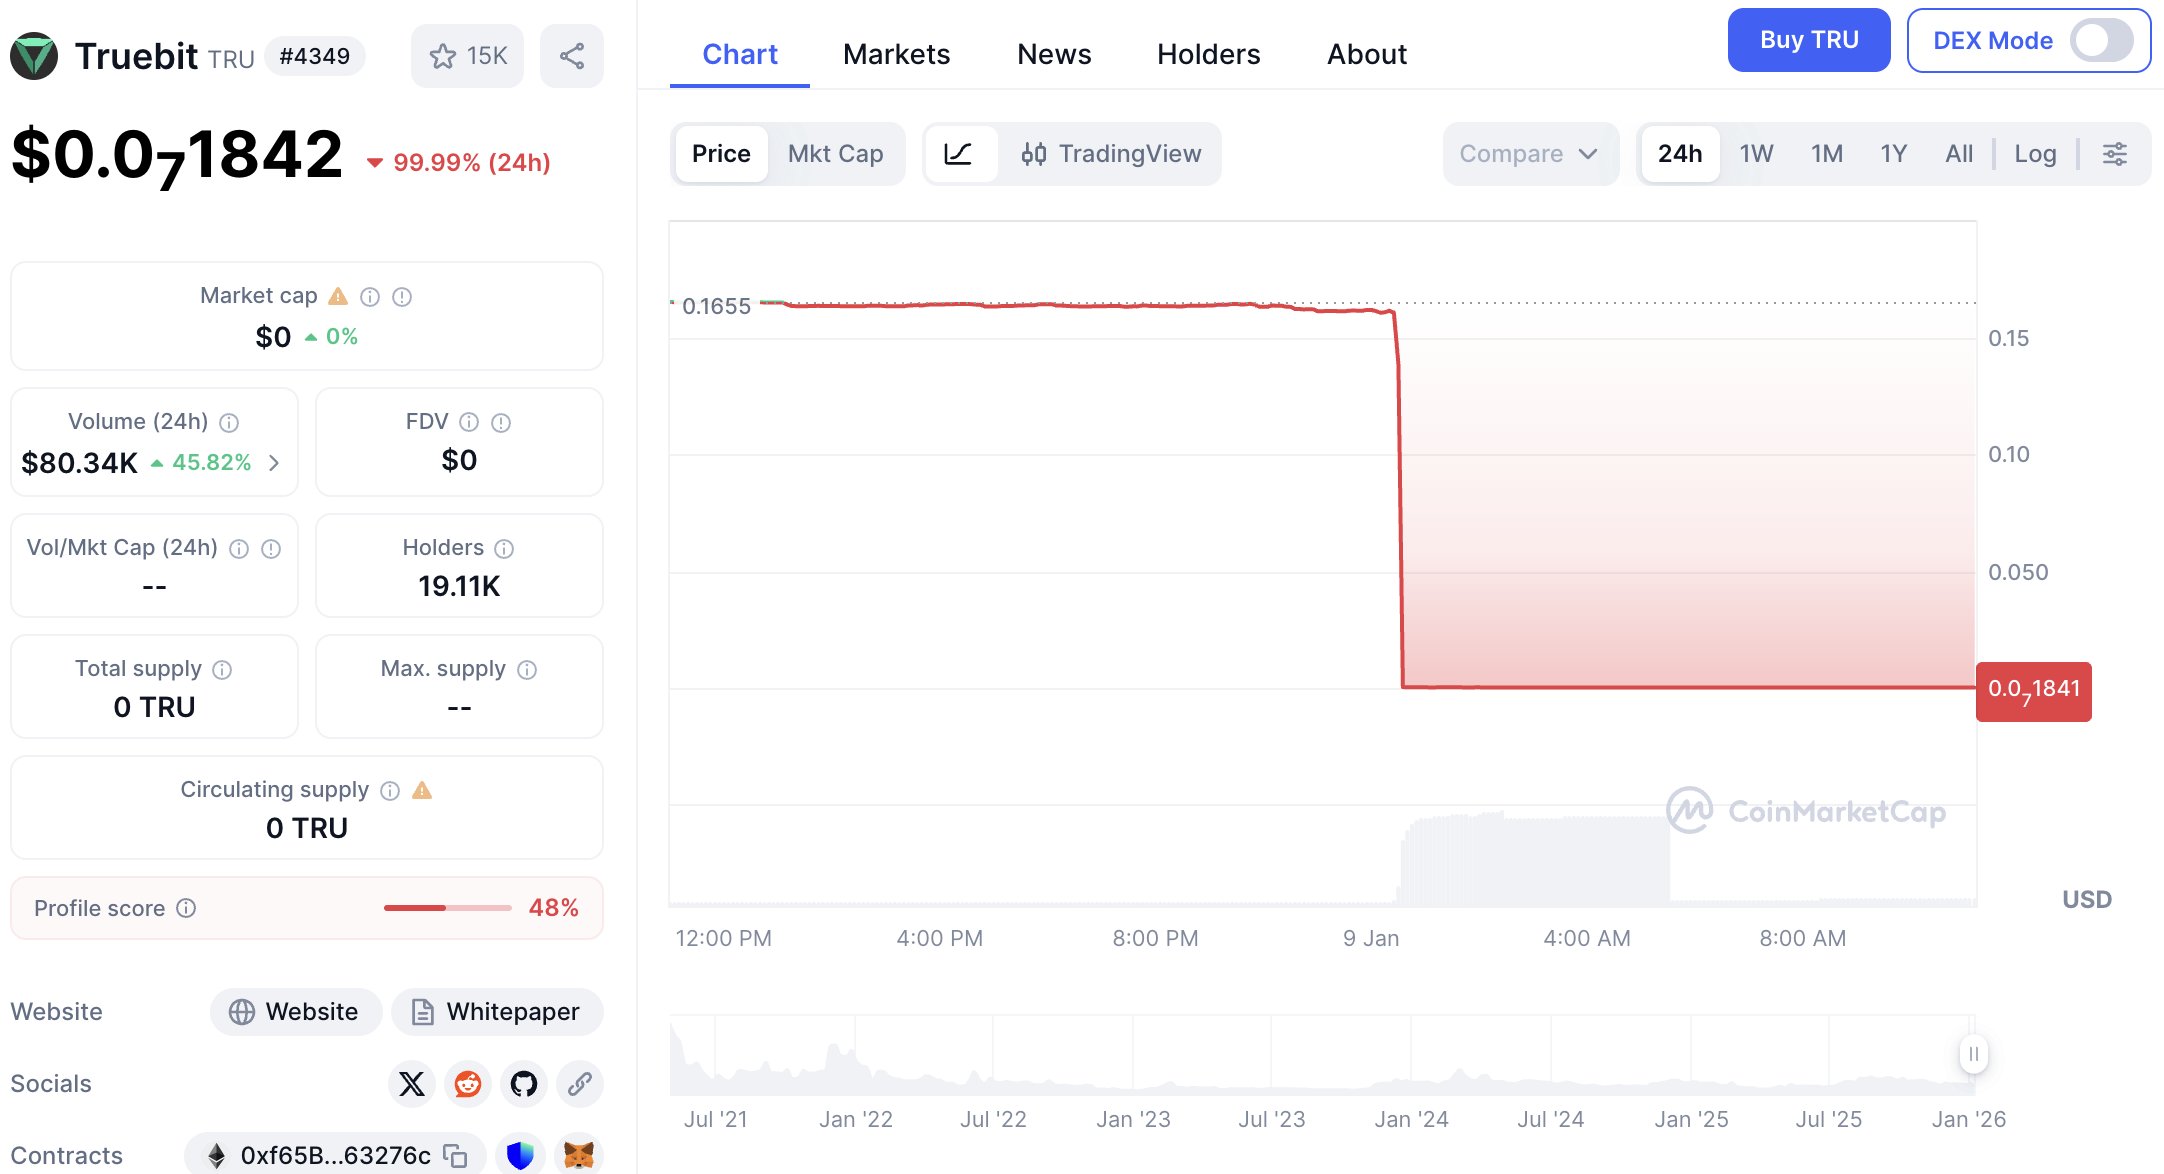Click the share icon button
2164x1174 pixels.
tap(571, 56)
